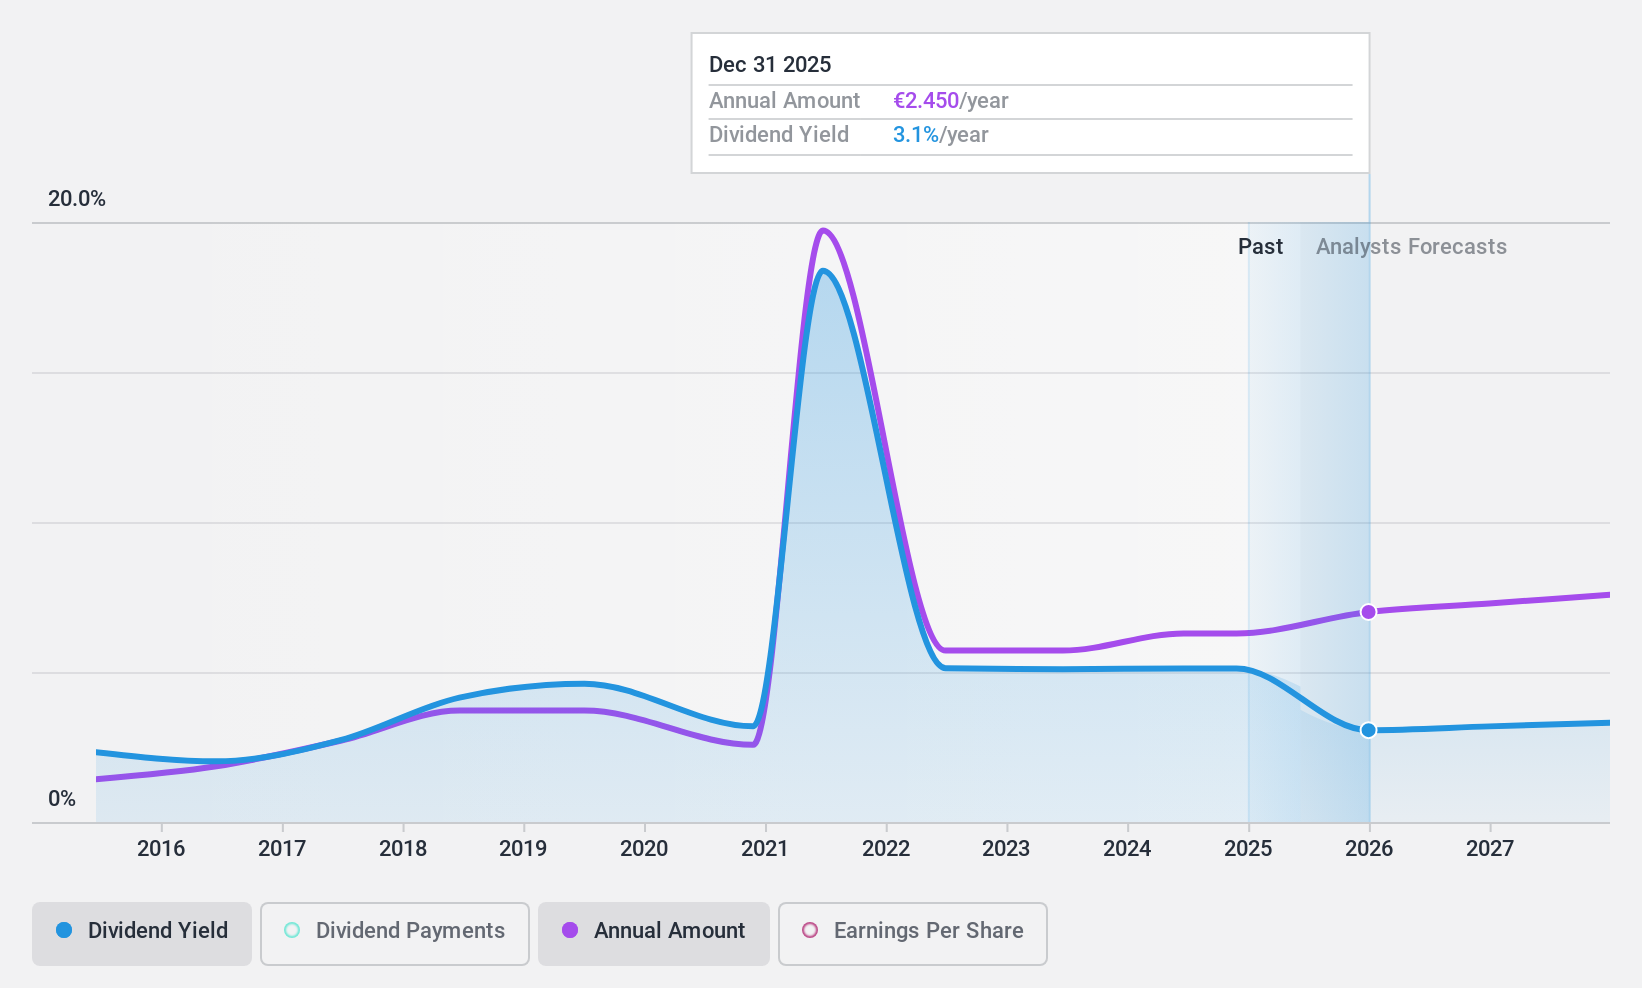Click the purple line peak in 2021

[x=823, y=231]
